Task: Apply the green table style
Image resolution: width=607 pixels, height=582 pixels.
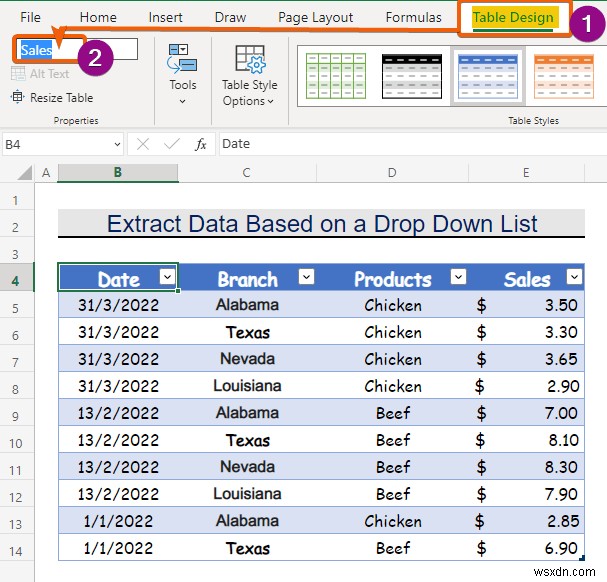Action: (336, 76)
